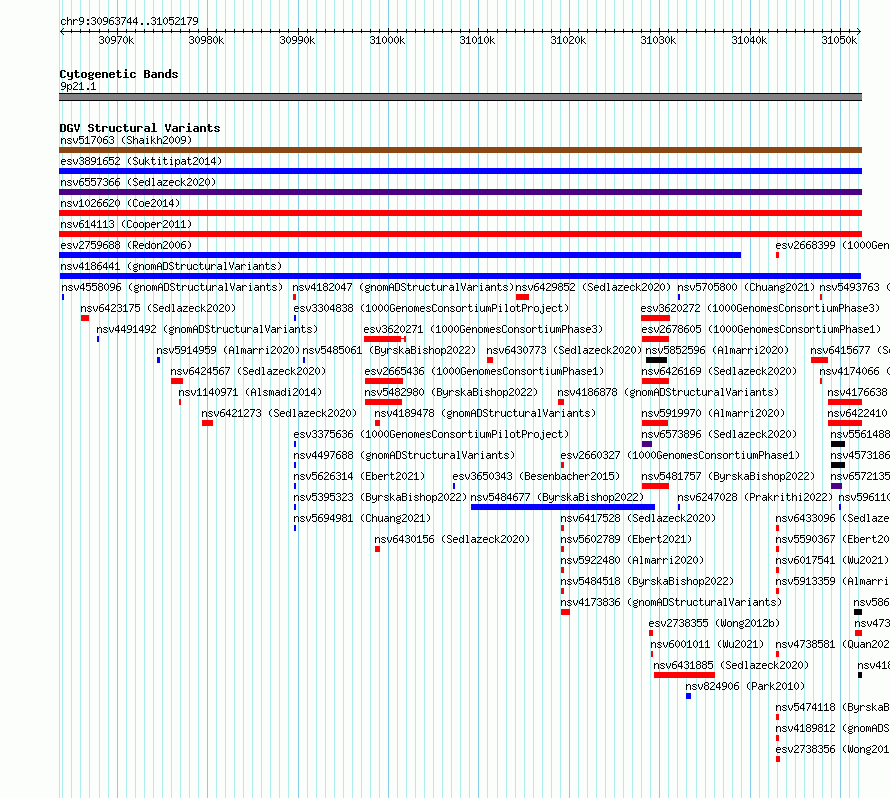This screenshot has height=798, width=890.
Task: Open nsv5484518 (ByrskaBishop2022) label
Action: coord(647,581)
